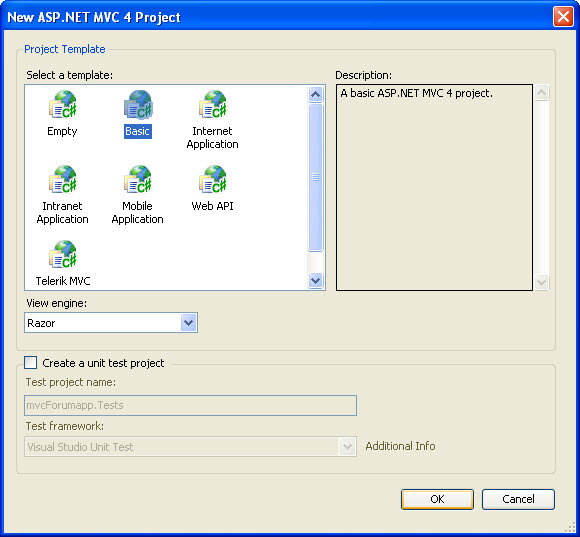Expand the disabled Test framework dropdown arrow
The width and height of the screenshot is (580, 537).
click(x=347, y=447)
